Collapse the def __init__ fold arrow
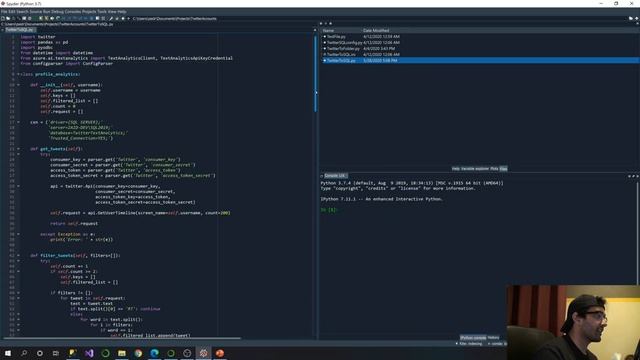 pos(18,85)
